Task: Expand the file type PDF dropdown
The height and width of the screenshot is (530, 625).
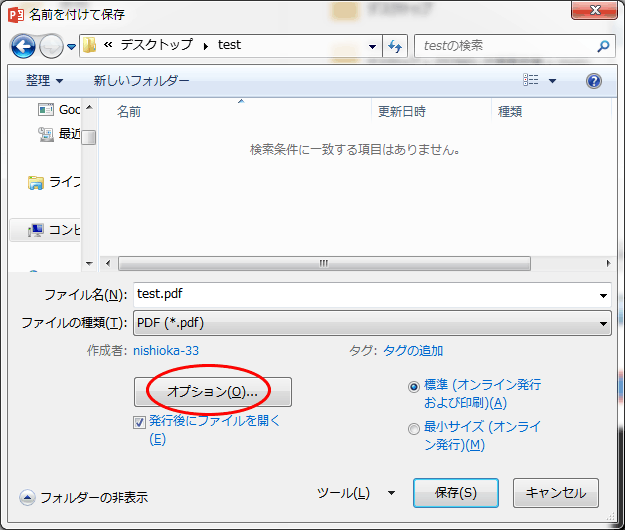Action: click(x=603, y=323)
